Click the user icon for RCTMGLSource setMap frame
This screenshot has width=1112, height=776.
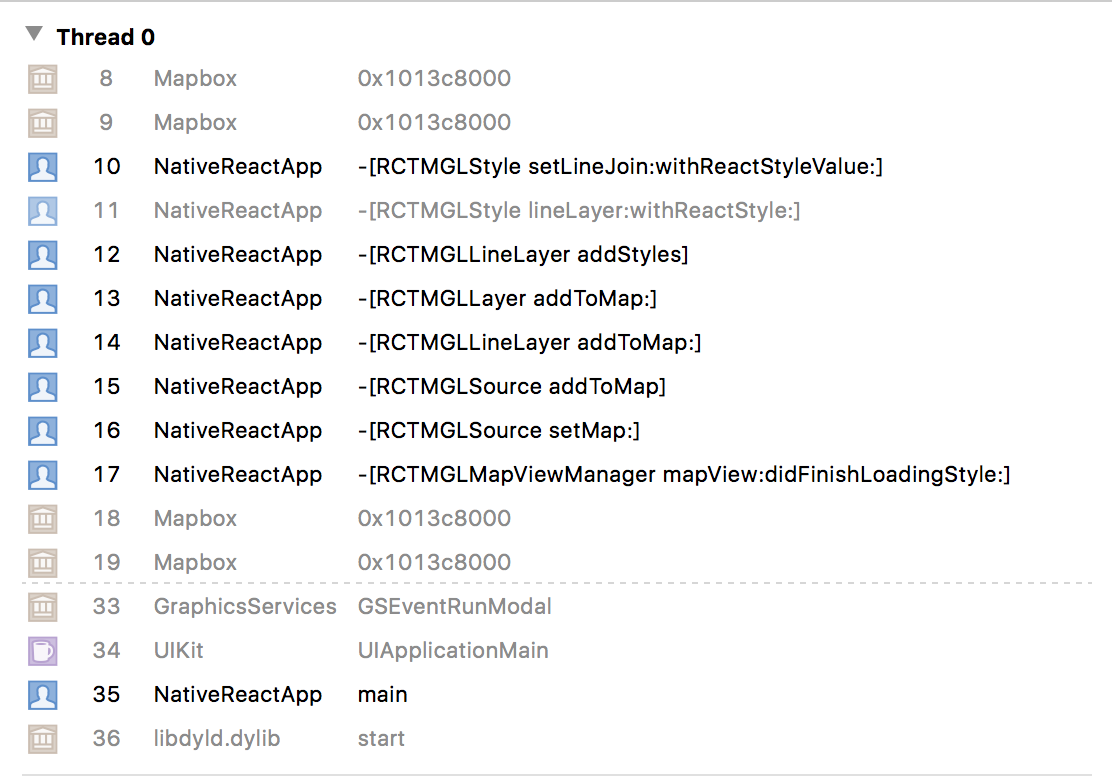pyautogui.click(x=42, y=430)
